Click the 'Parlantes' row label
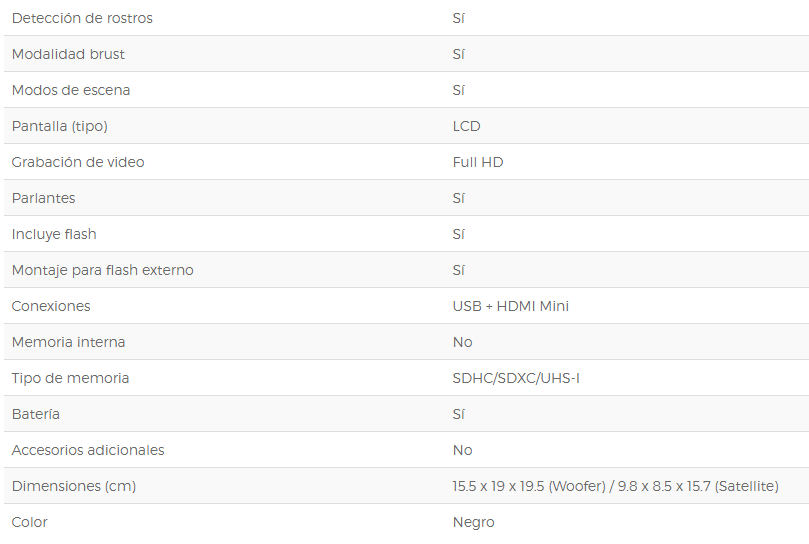 (x=43, y=198)
